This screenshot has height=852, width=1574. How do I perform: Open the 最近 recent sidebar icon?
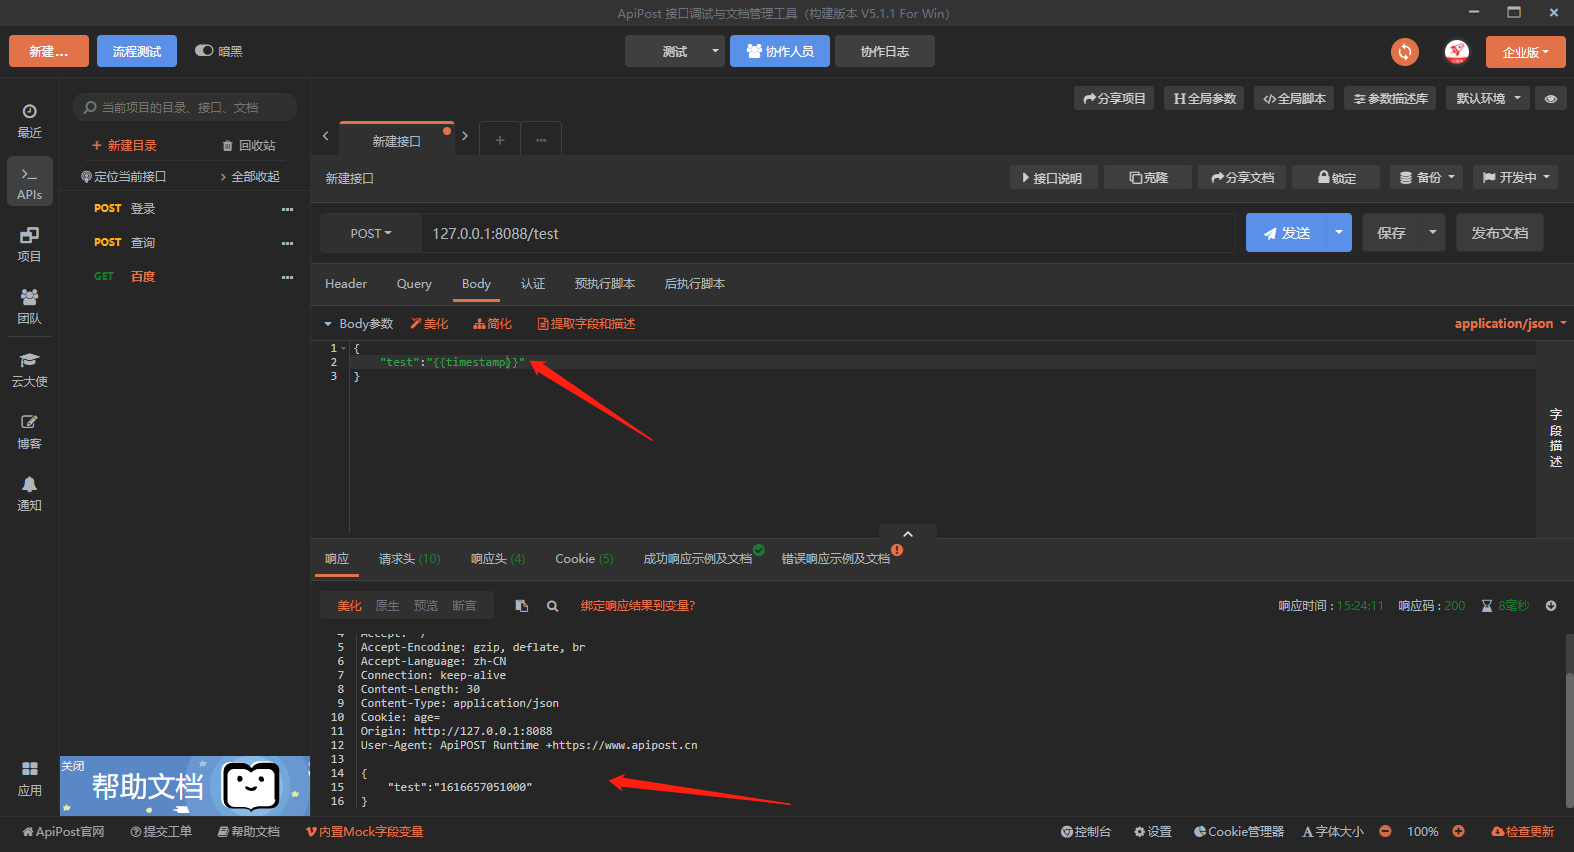[x=29, y=120]
